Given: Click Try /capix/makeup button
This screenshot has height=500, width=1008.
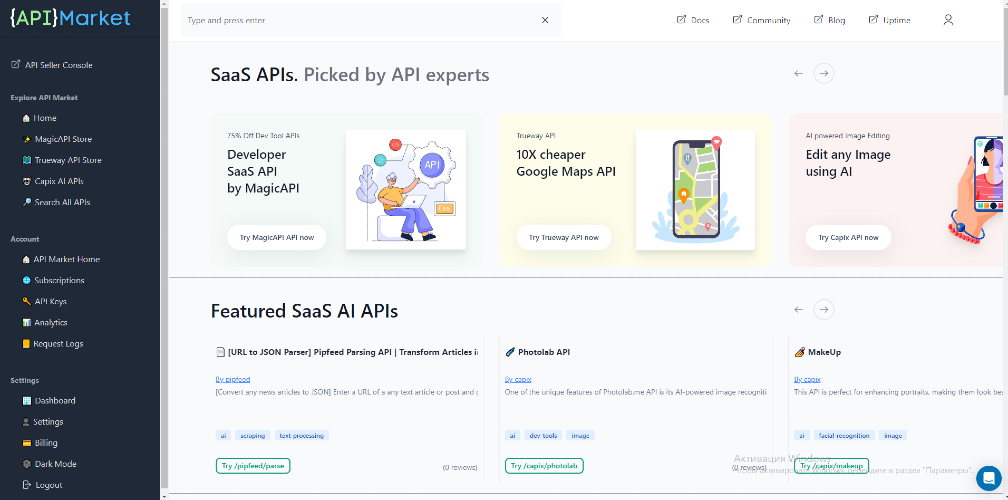Looking at the screenshot, I should tap(831, 466).
